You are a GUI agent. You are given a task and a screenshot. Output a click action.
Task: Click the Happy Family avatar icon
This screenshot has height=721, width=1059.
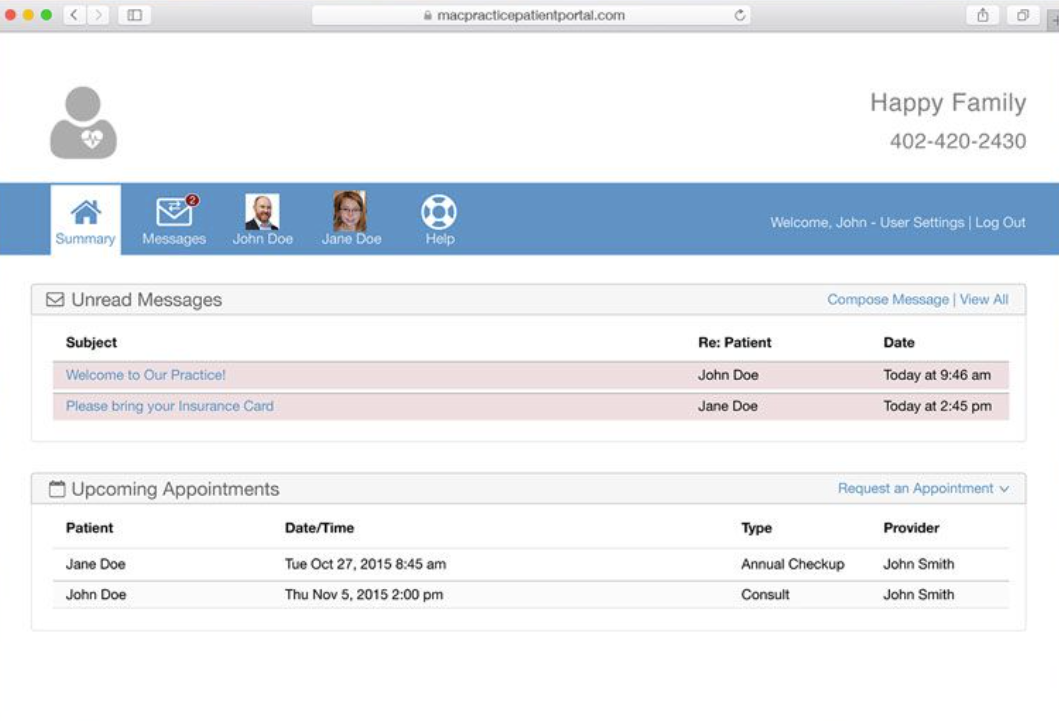click(x=84, y=120)
